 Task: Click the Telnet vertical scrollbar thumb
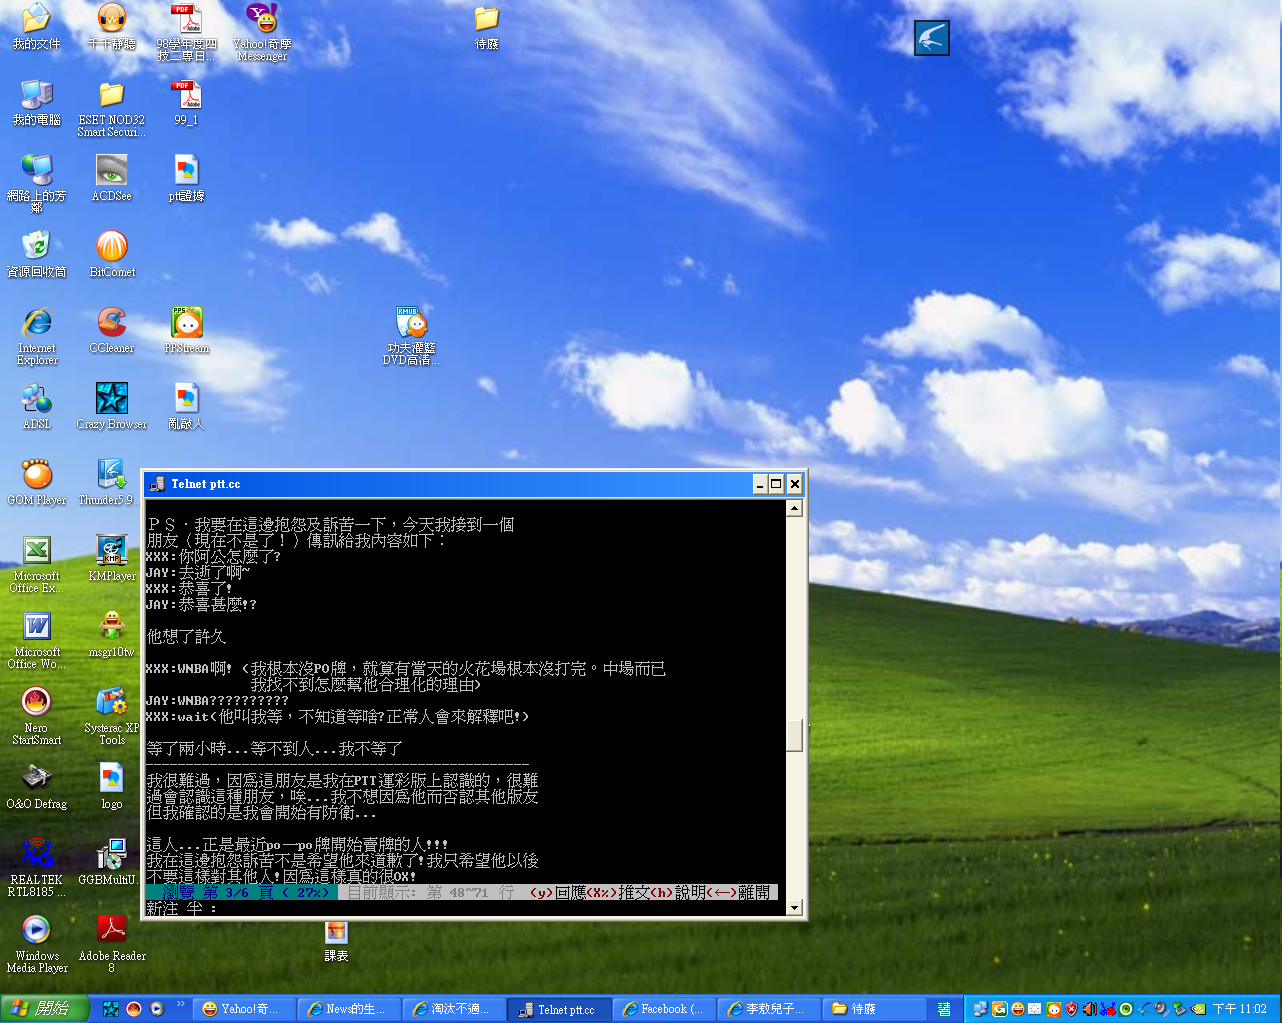795,735
